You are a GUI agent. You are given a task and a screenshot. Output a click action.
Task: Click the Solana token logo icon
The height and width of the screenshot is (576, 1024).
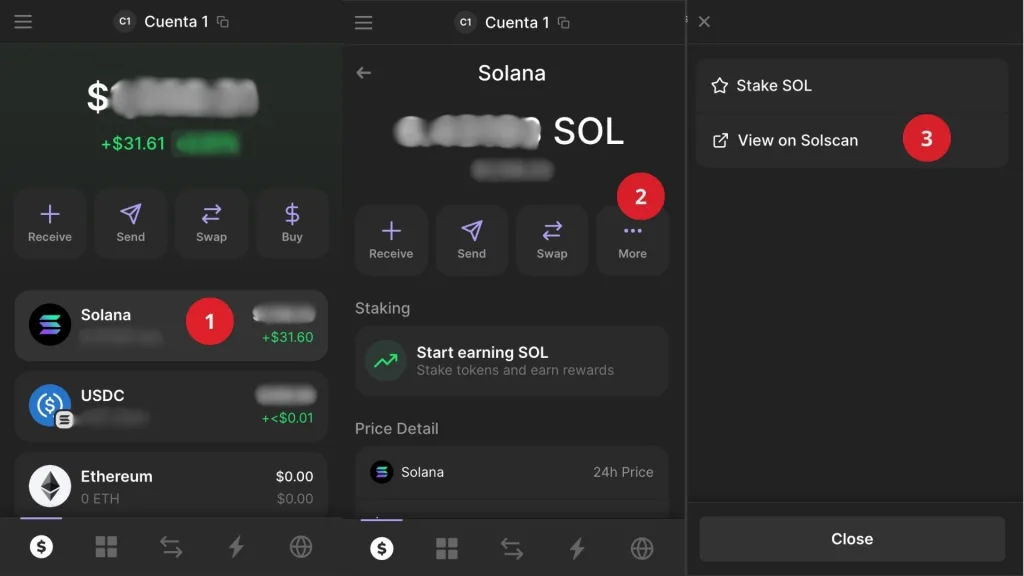click(50, 325)
